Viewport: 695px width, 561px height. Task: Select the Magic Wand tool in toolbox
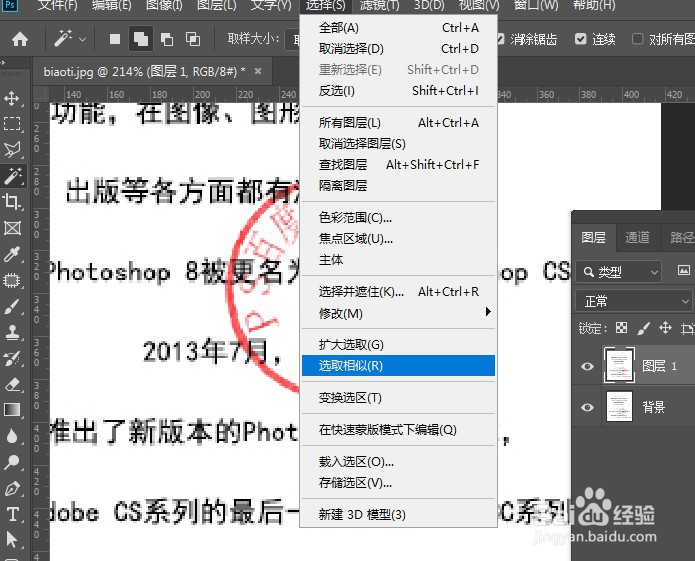13,176
